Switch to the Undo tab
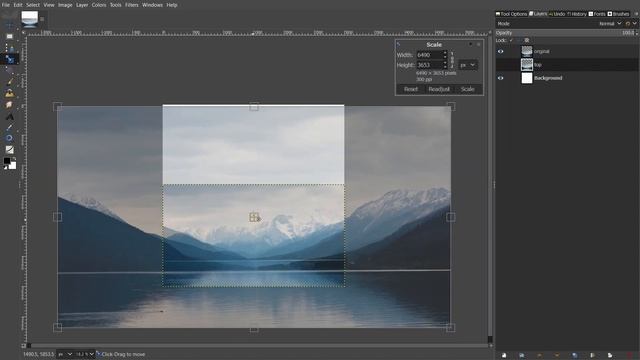Screen dimensions: 640x360 tap(557, 14)
